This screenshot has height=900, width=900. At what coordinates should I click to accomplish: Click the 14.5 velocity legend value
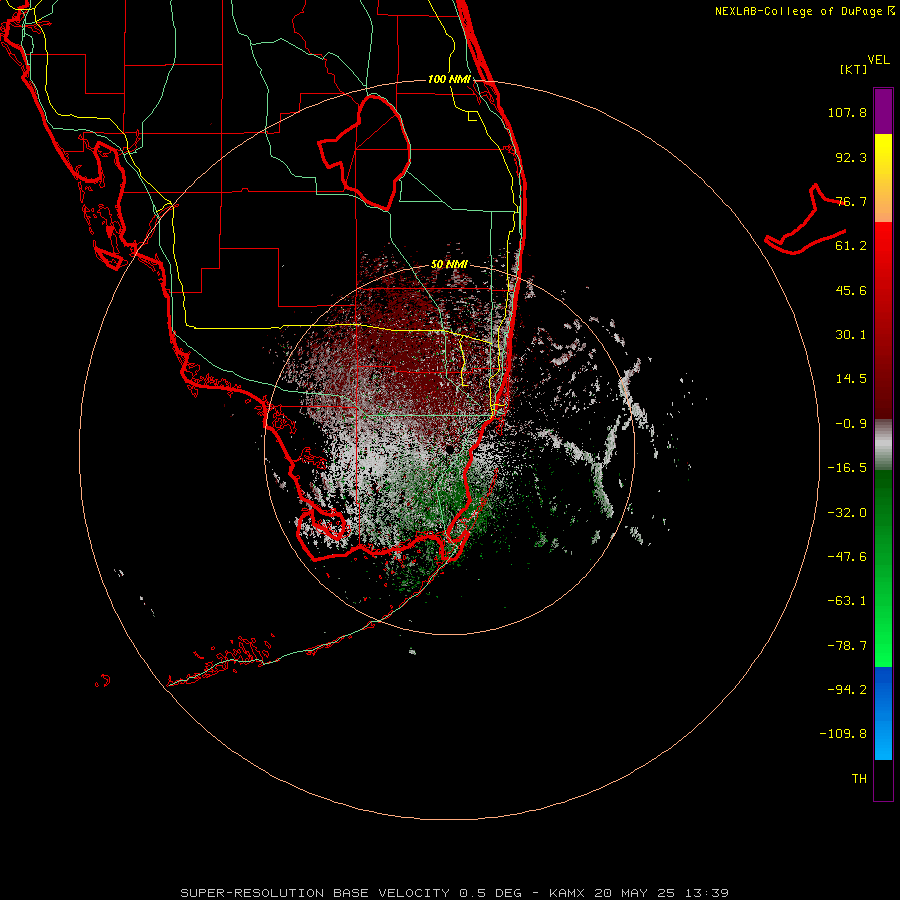(x=851, y=379)
